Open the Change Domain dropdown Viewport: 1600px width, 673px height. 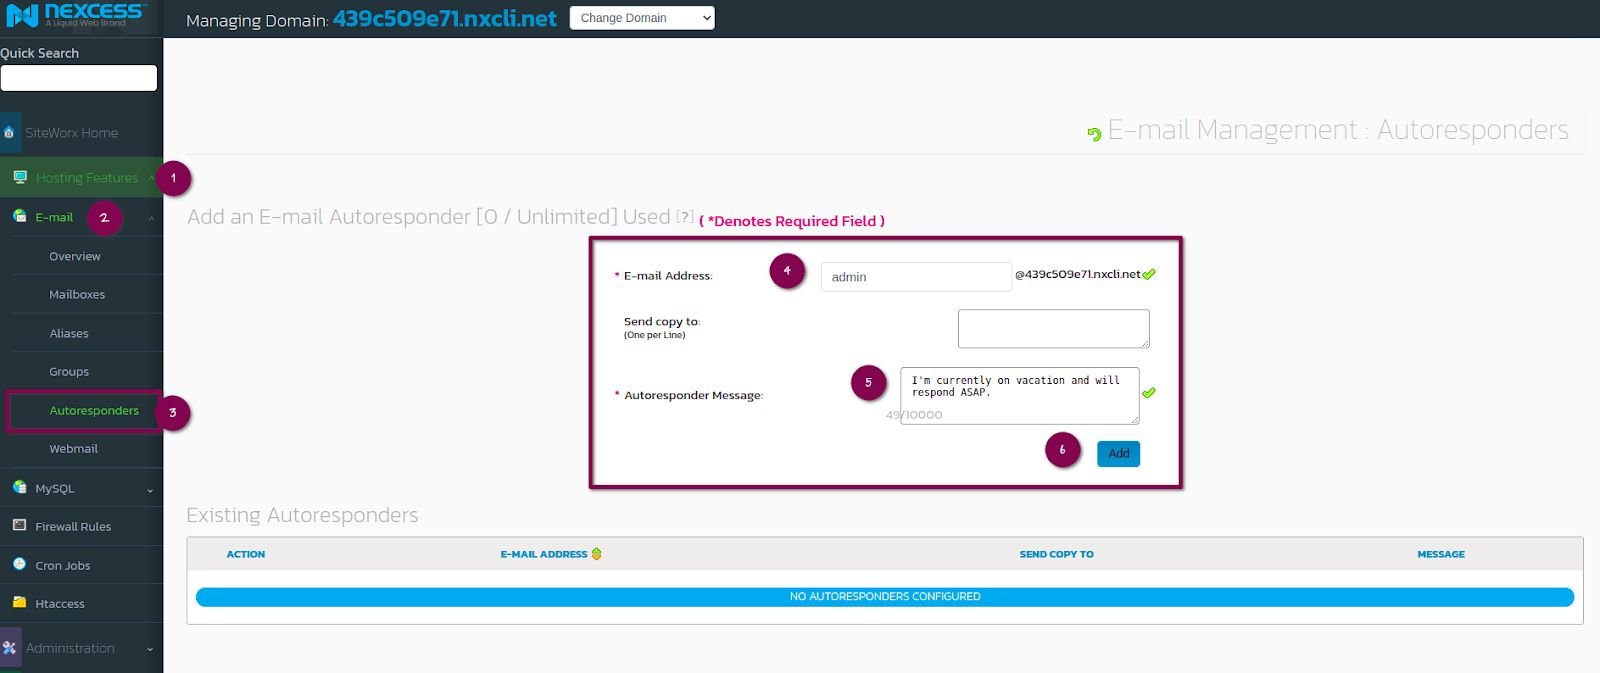(642, 18)
